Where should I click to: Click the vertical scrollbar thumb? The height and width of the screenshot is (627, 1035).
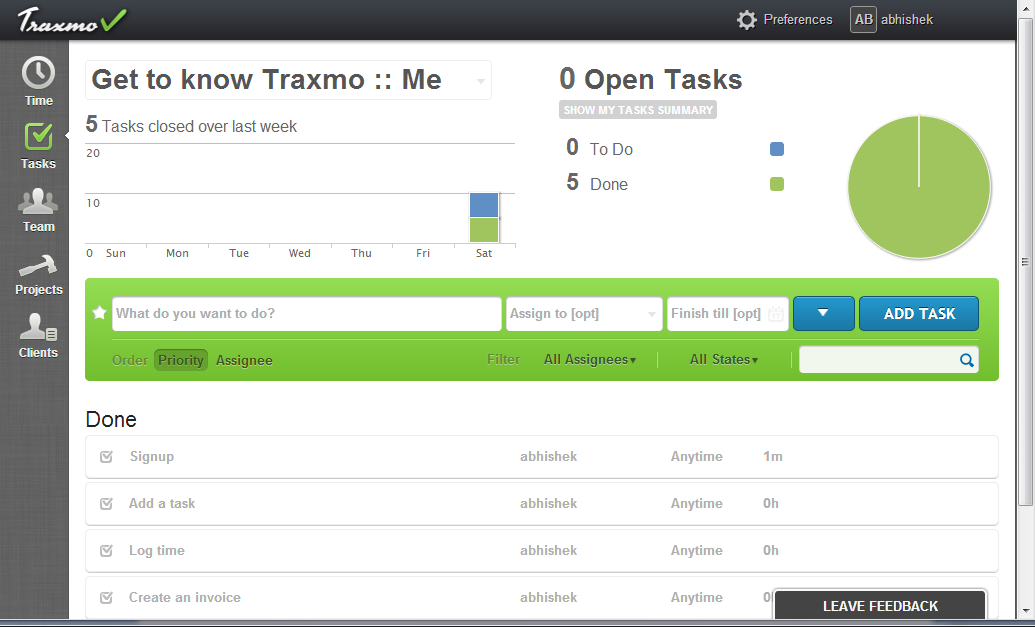pyautogui.click(x=1024, y=262)
